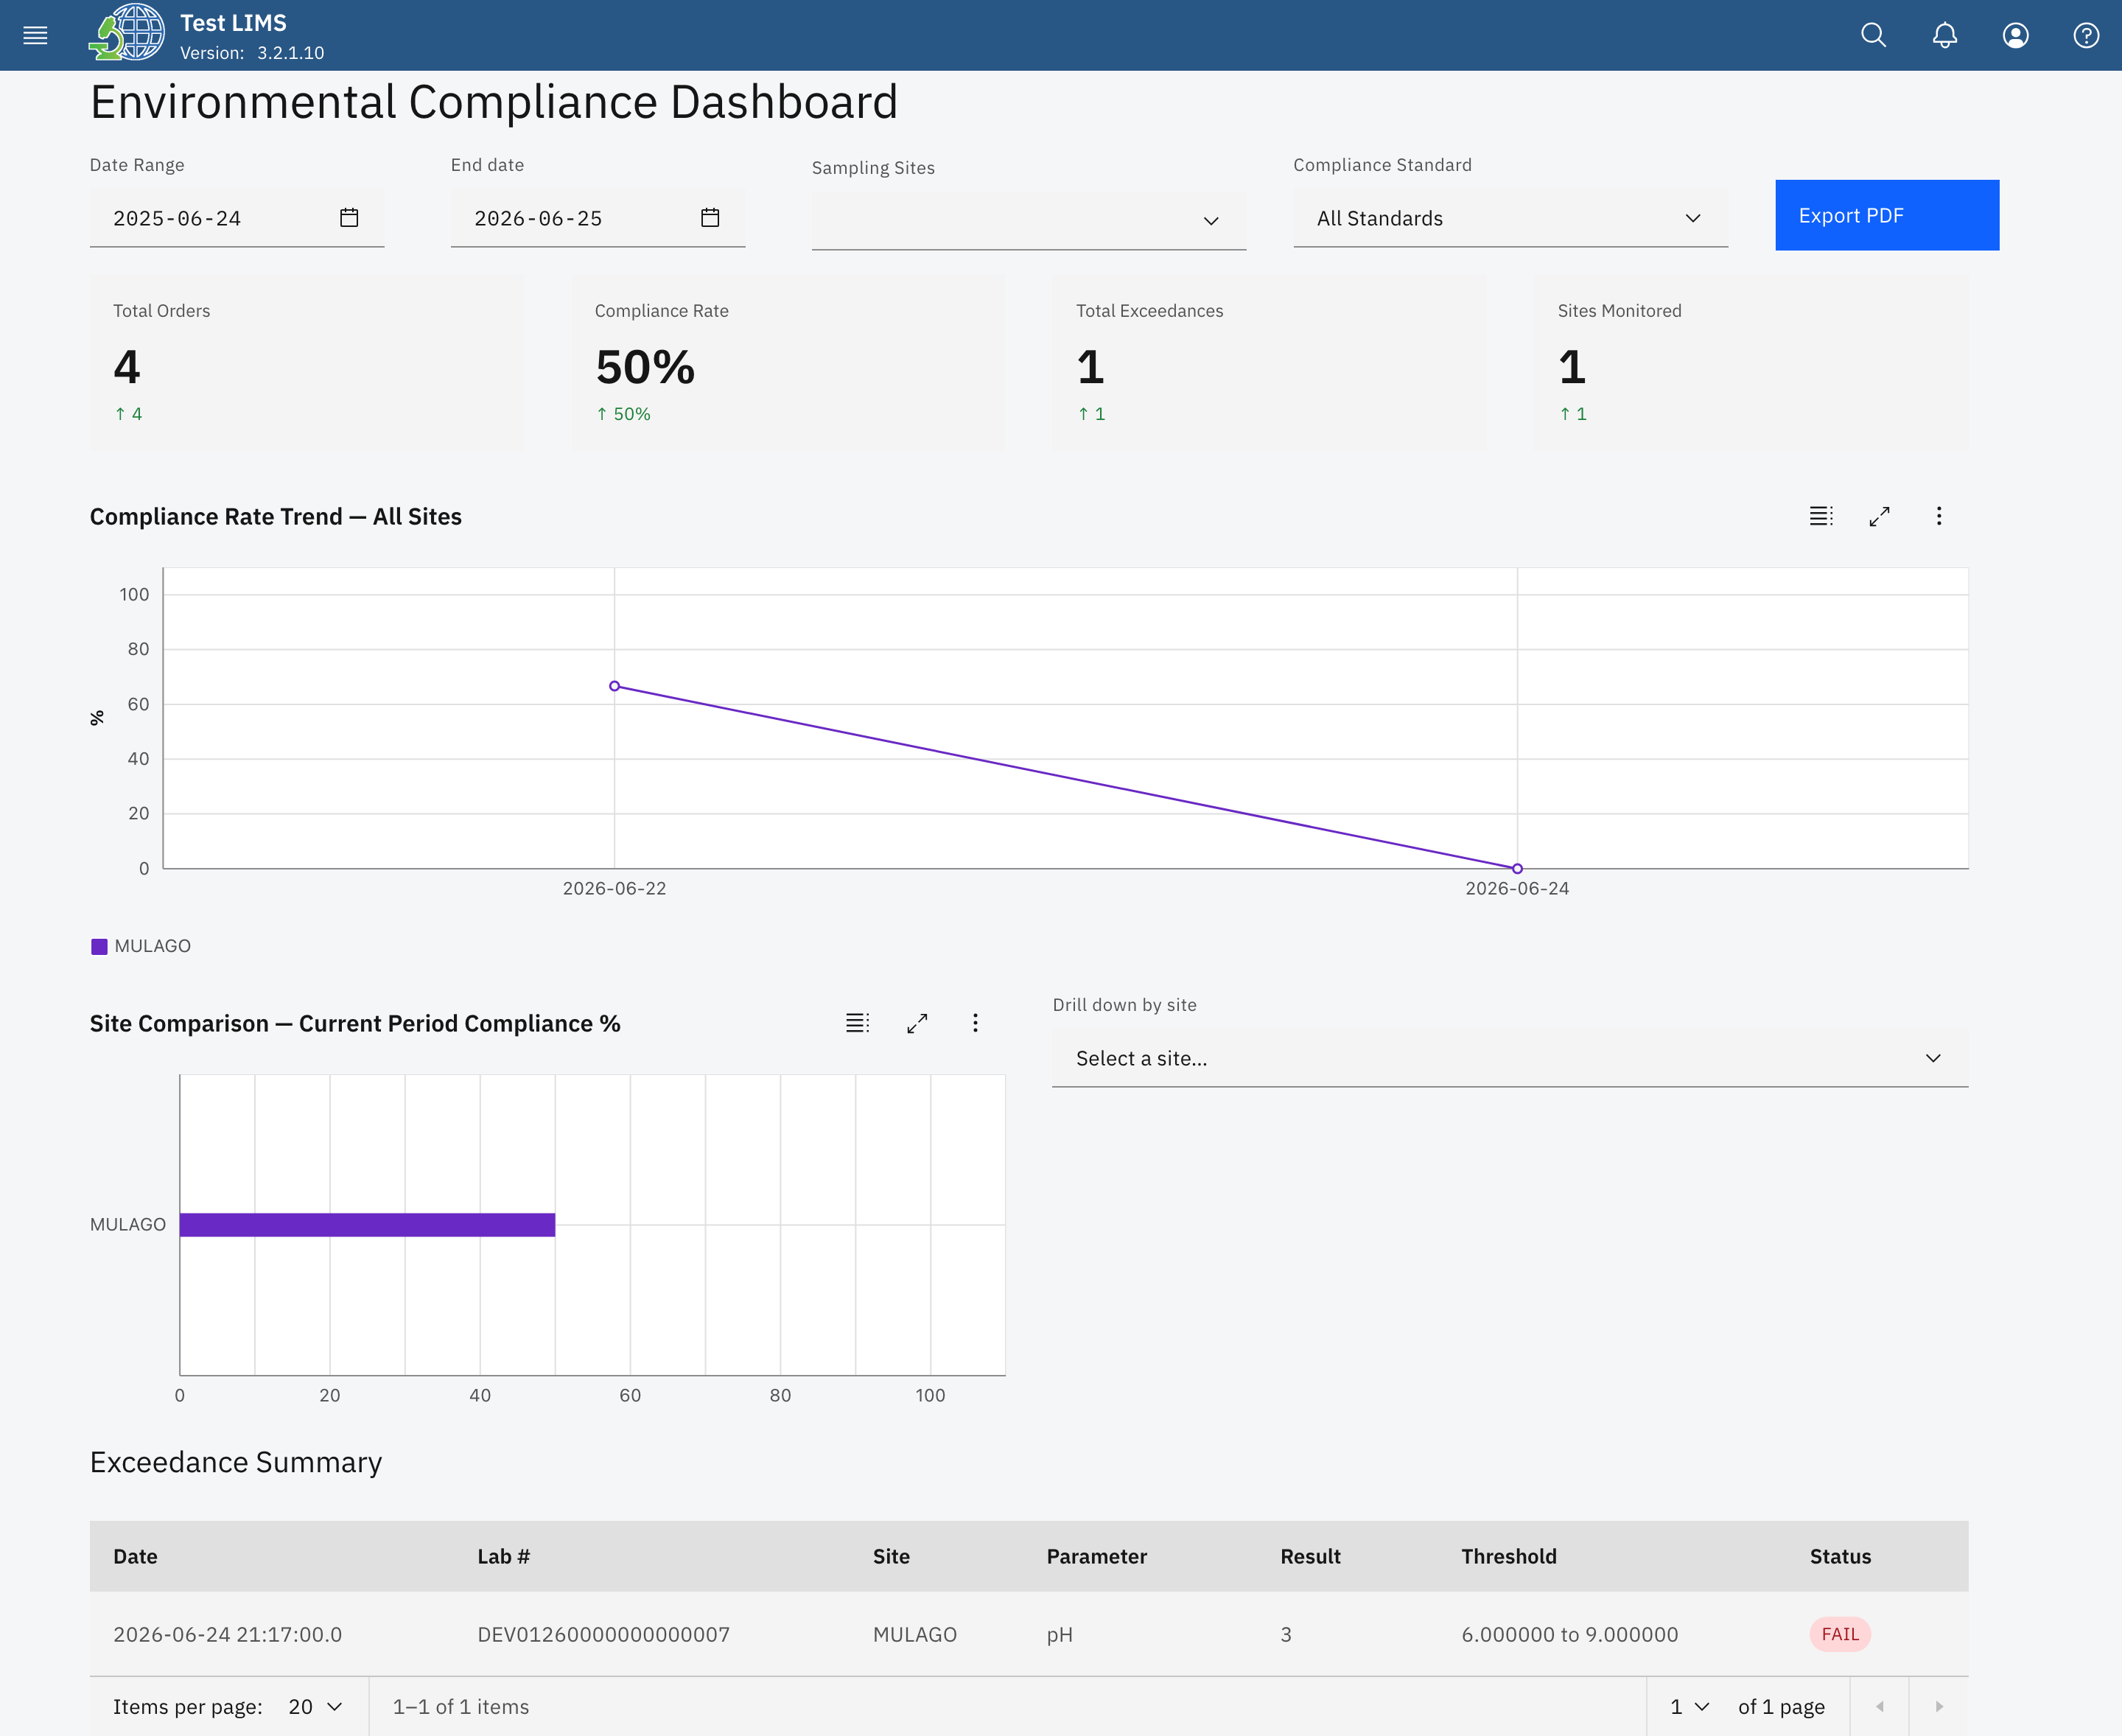
Task: Sort by Status column header
Action: (1840, 1556)
